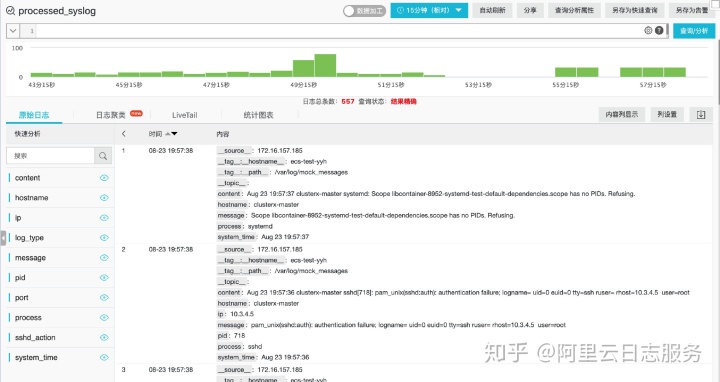Toggle the 数据加工 switch
720x382 pixels.
pos(365,11)
